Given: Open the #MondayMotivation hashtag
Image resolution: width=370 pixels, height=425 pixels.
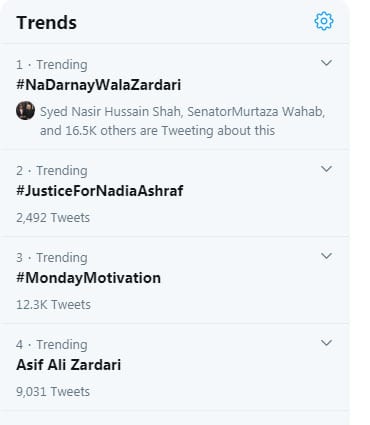Looking at the screenshot, I should click(x=88, y=278).
